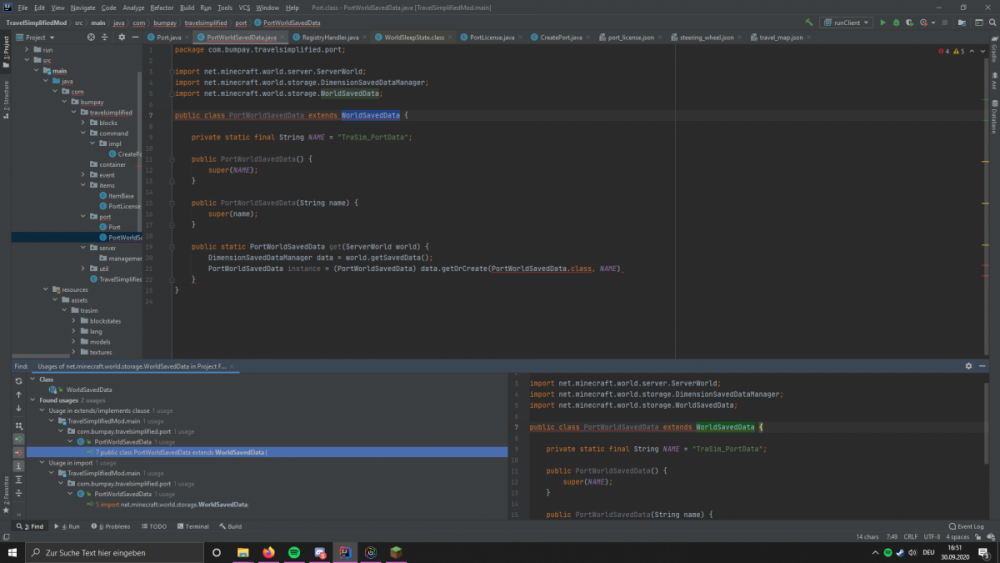Open the Terminal tool window

pyautogui.click(x=193, y=526)
